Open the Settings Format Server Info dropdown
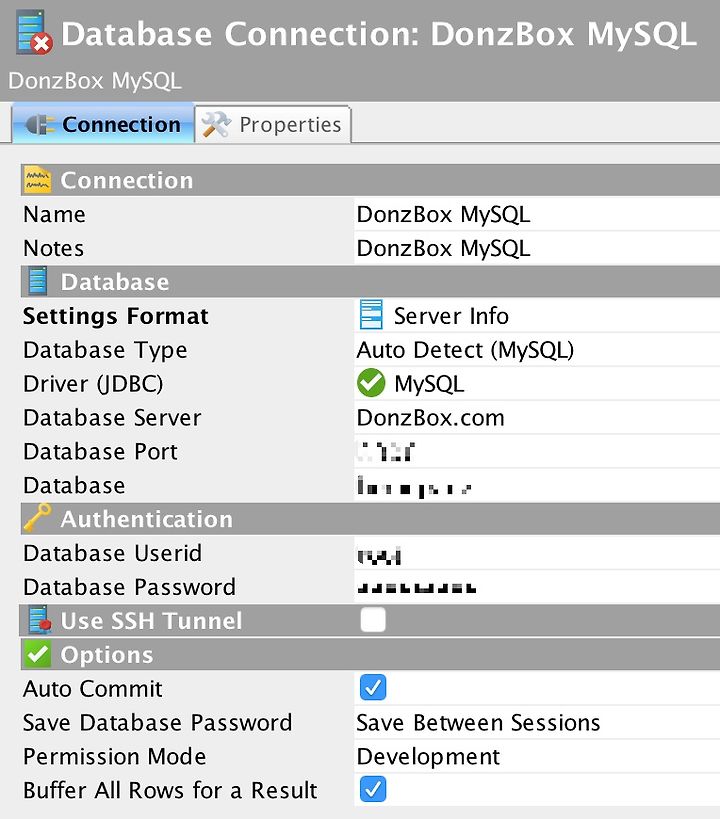 click(537, 315)
